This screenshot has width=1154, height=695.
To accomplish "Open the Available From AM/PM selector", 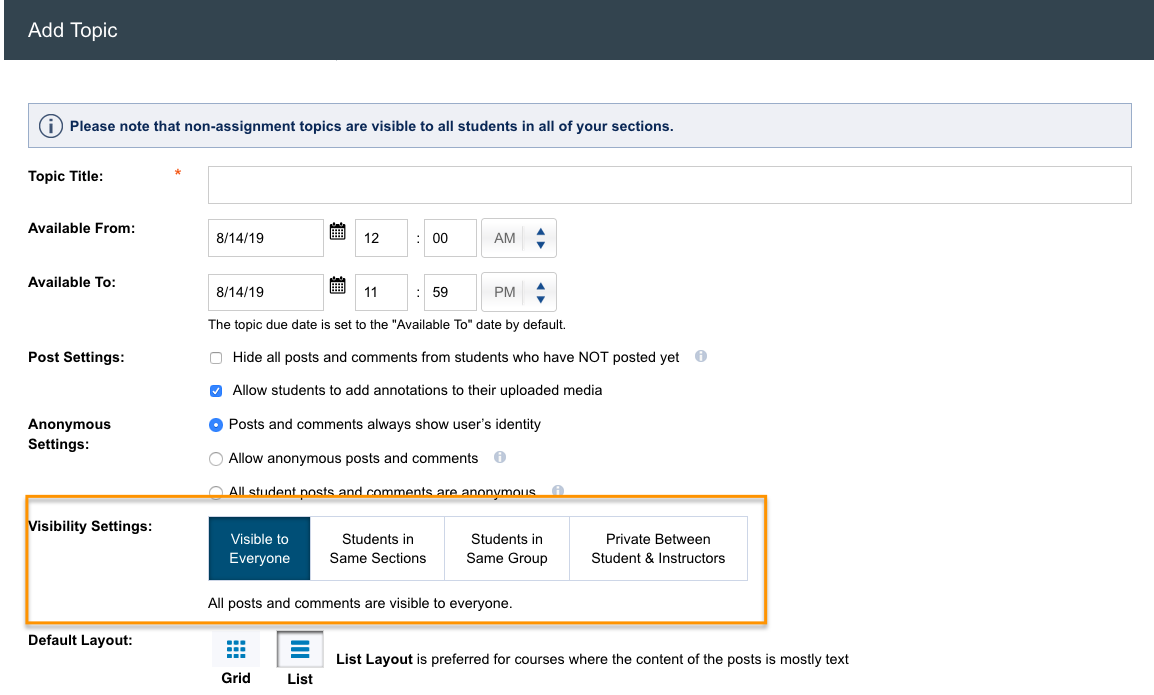I will [519, 238].
